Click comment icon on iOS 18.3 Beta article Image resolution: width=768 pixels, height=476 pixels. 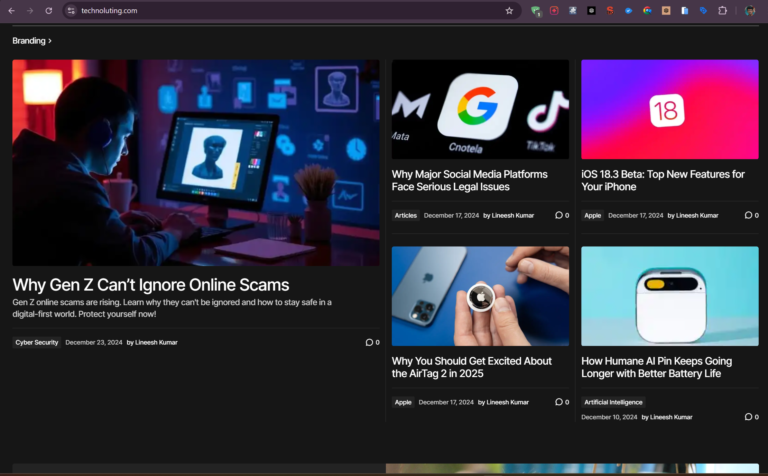748,215
